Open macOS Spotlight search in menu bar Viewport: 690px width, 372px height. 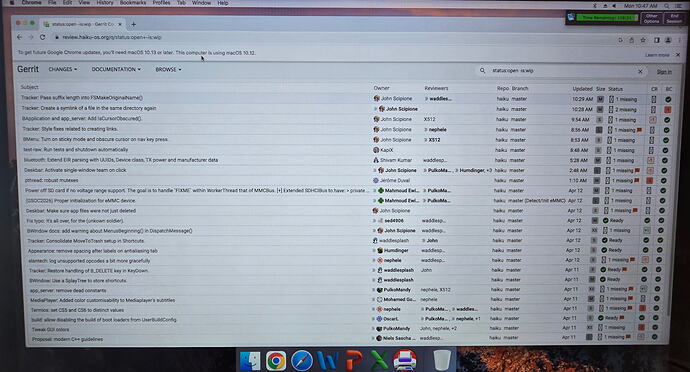pos(667,6)
